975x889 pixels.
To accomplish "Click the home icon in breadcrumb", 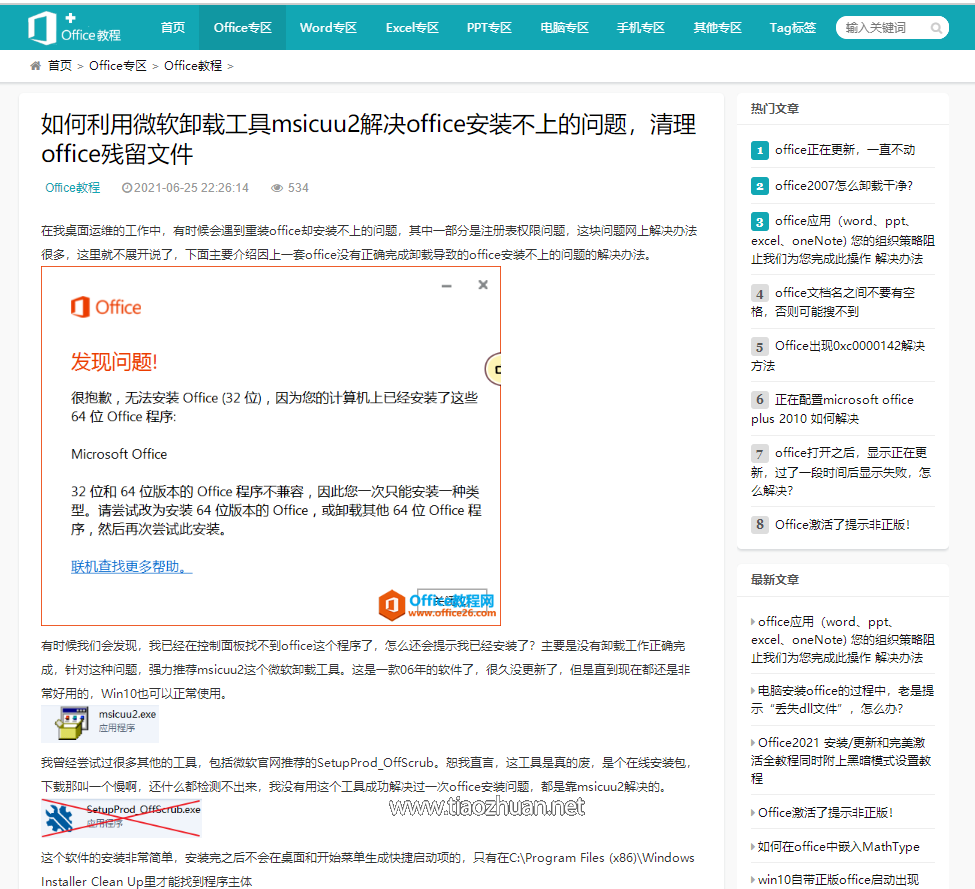I will pos(35,66).
